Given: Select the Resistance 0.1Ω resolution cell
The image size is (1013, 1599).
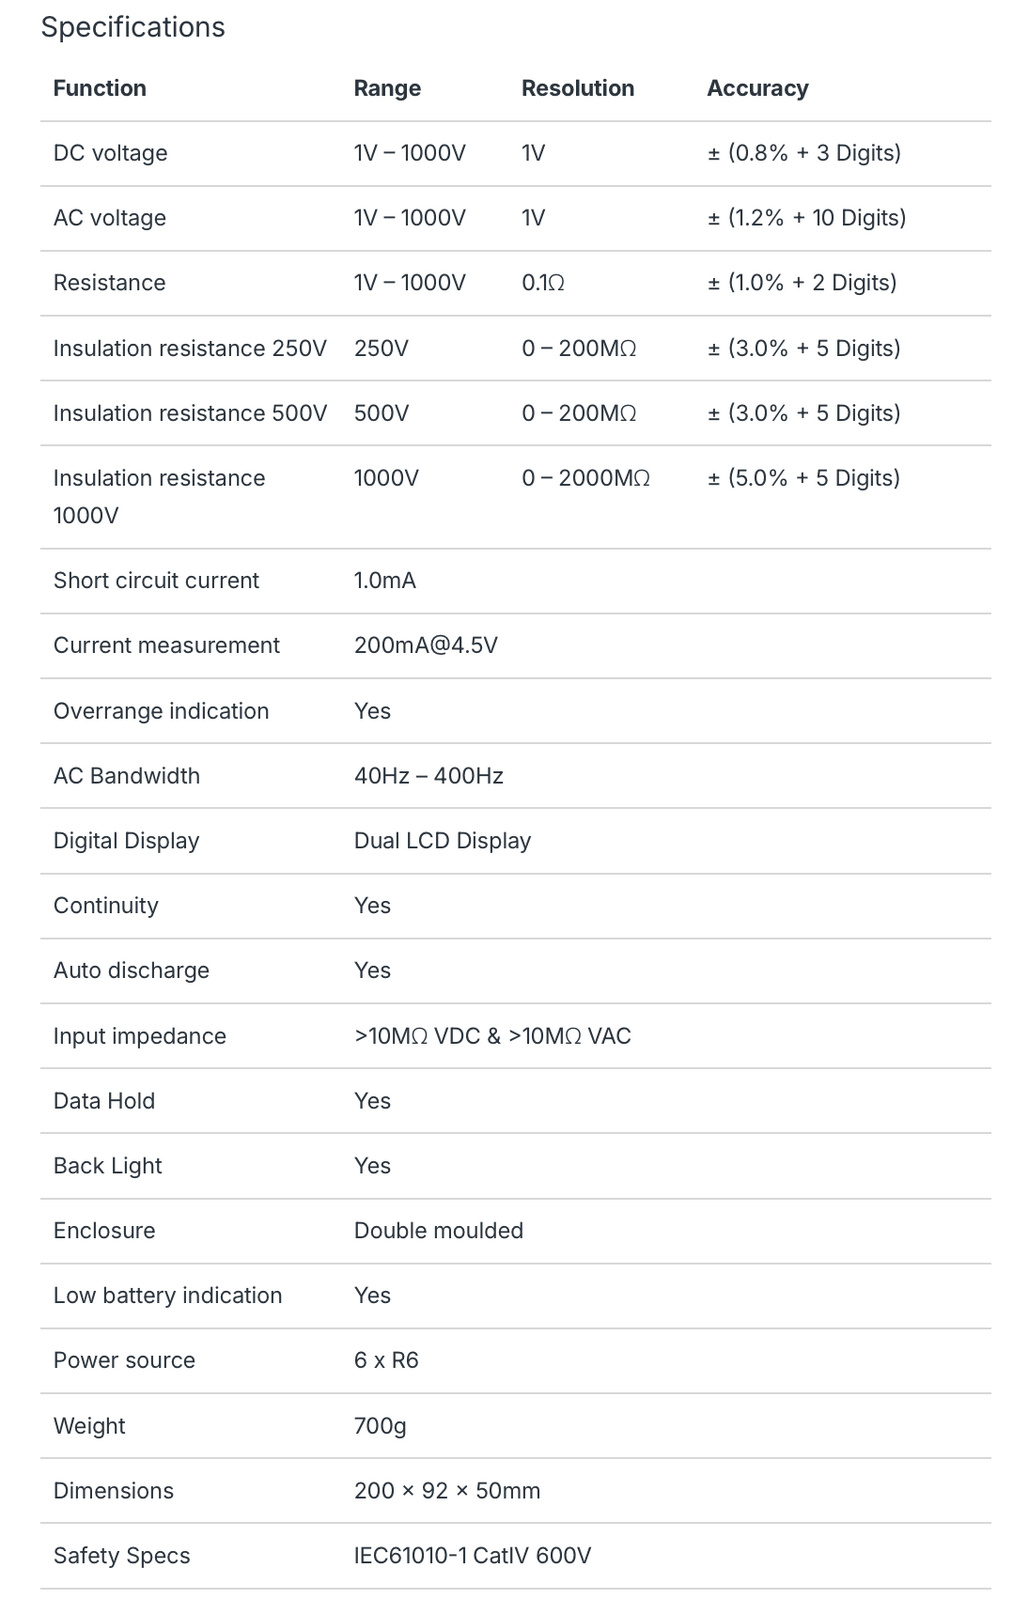Looking at the screenshot, I should 543,283.
